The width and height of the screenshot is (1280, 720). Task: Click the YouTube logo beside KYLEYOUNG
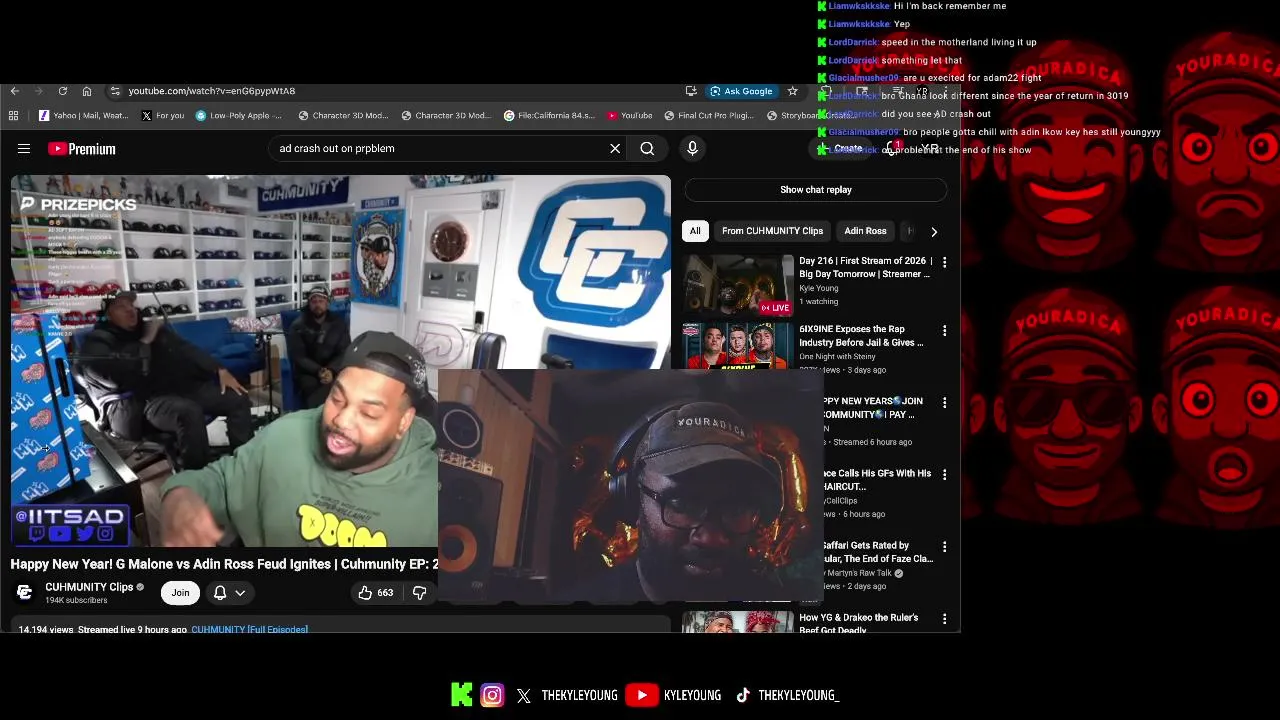tap(641, 695)
